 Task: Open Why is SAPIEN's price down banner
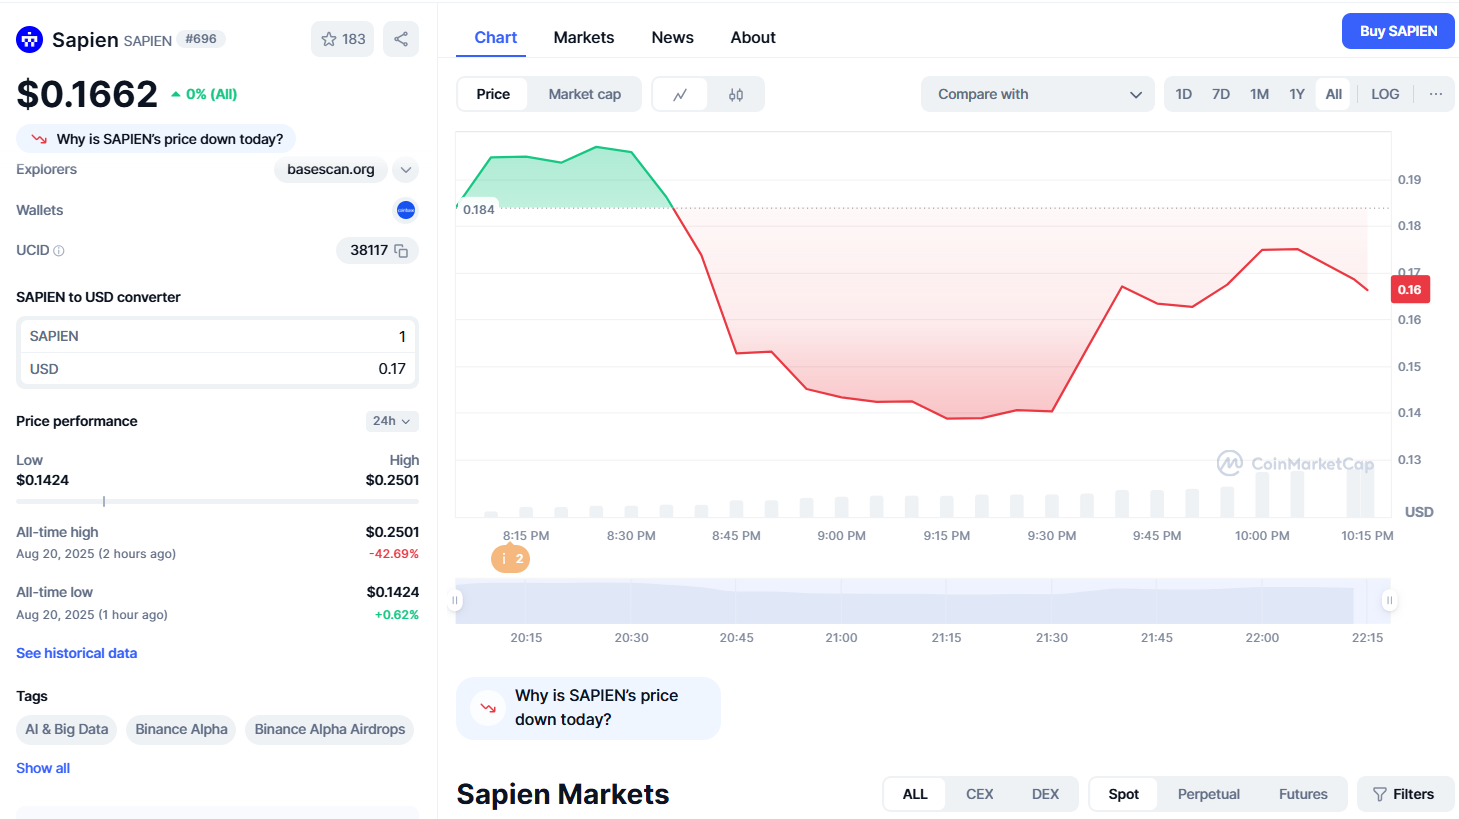click(x=156, y=139)
